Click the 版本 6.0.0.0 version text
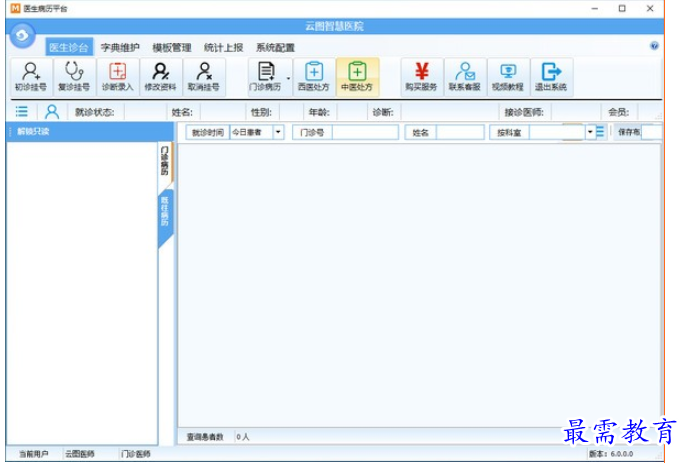 pyautogui.click(x=611, y=454)
